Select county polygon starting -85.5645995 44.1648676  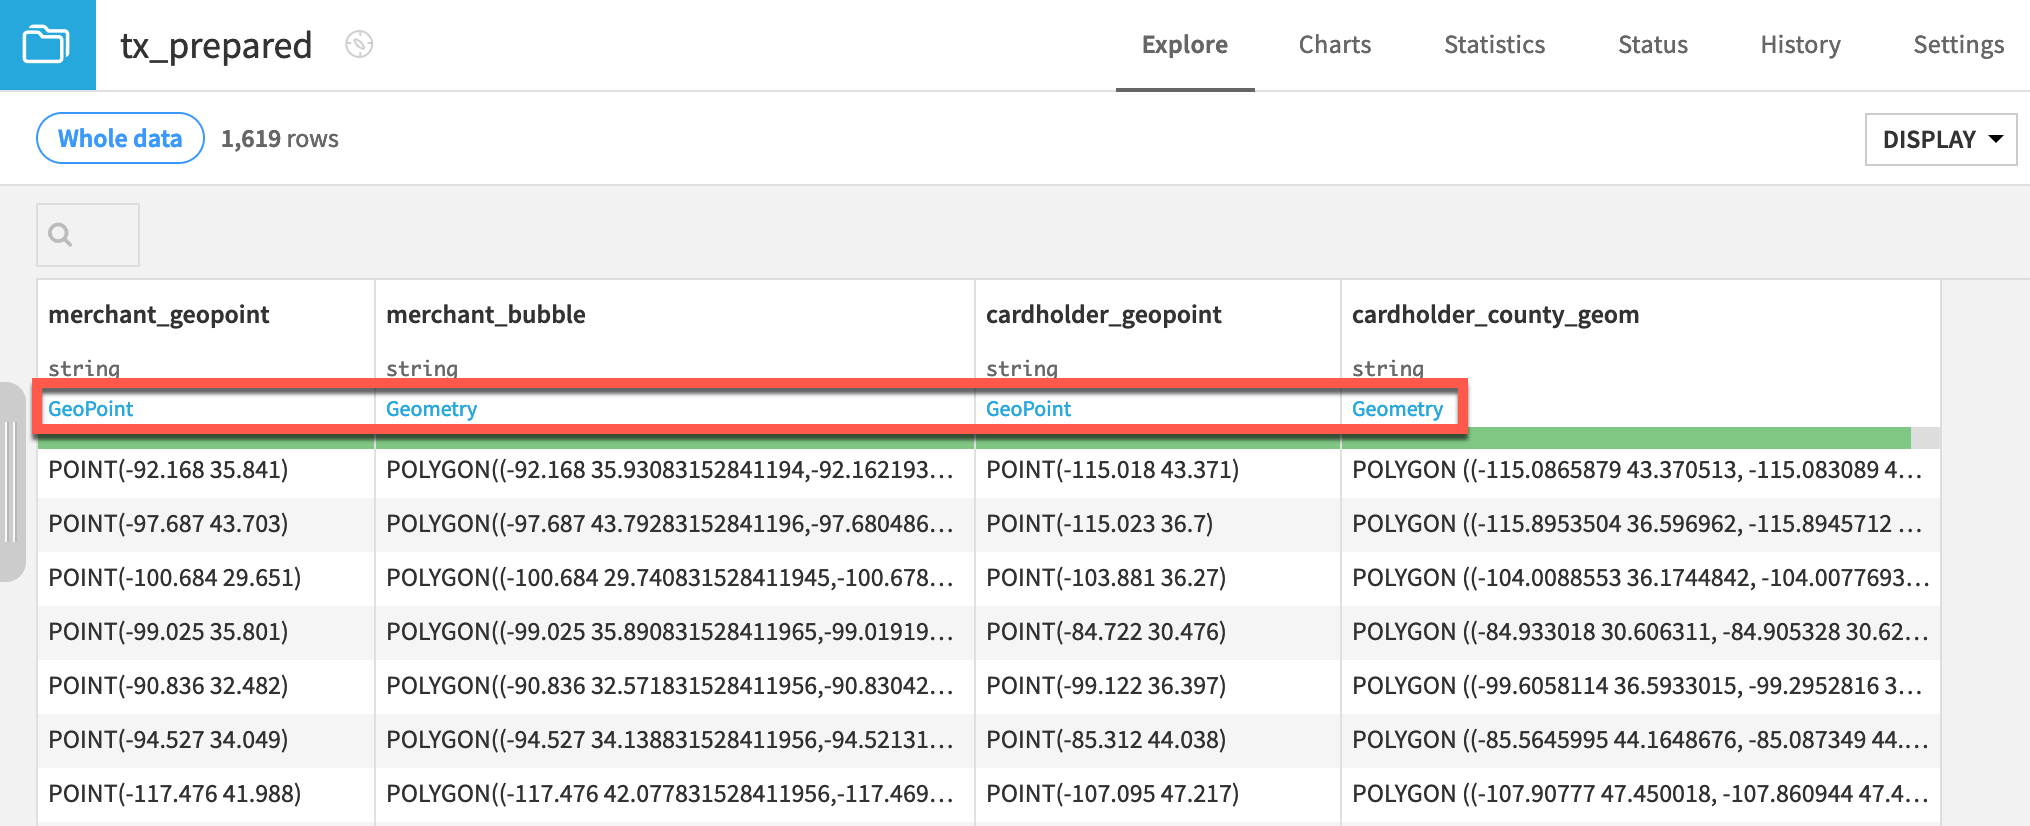point(1641,740)
